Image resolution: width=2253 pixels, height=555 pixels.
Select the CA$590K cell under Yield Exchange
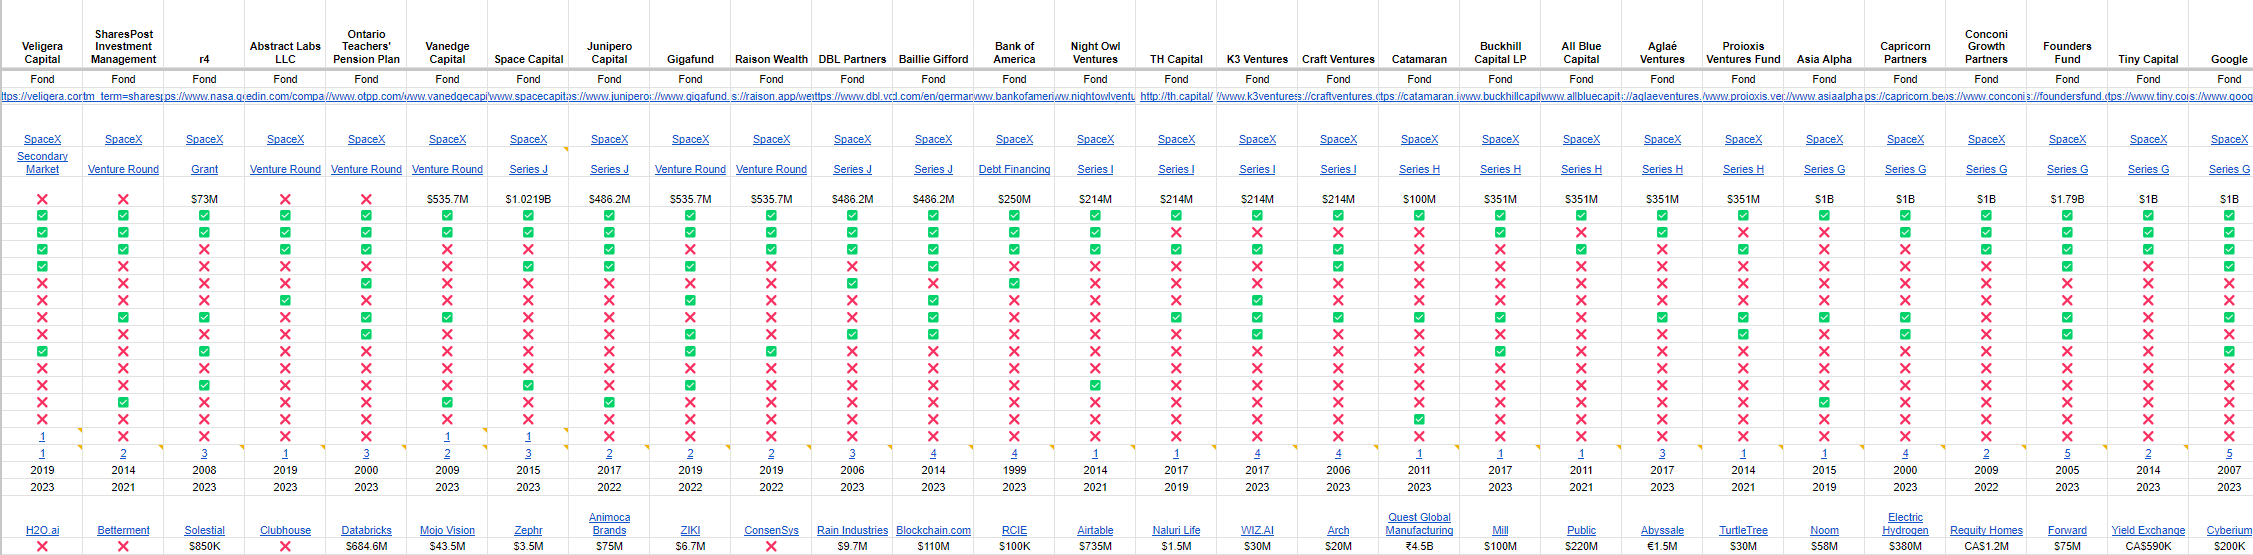(2148, 547)
